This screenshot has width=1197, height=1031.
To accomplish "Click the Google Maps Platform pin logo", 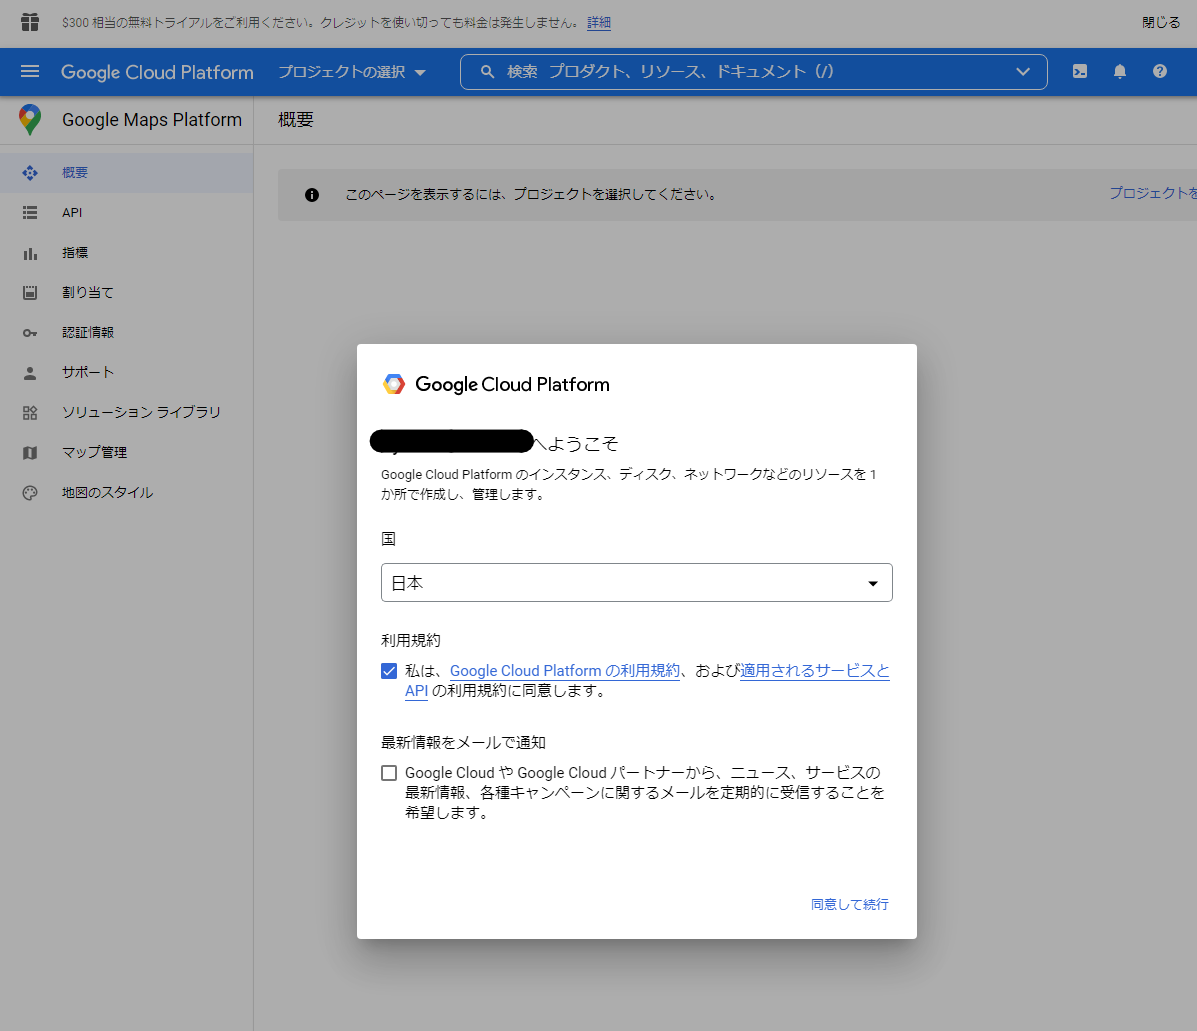I will coord(30,120).
